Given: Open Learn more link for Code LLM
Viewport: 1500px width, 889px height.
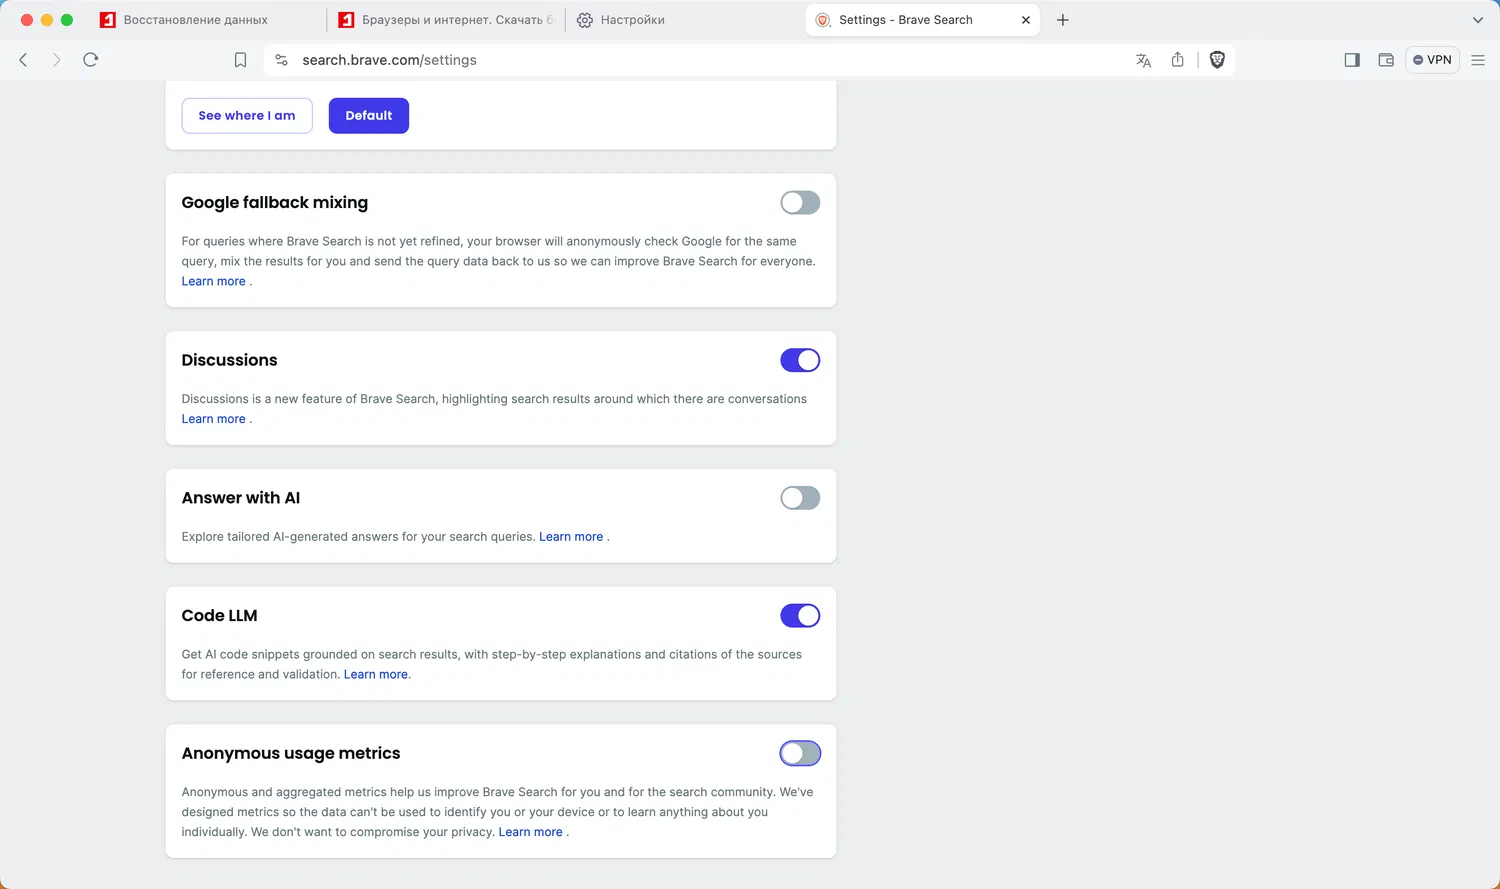Looking at the screenshot, I should (376, 675).
